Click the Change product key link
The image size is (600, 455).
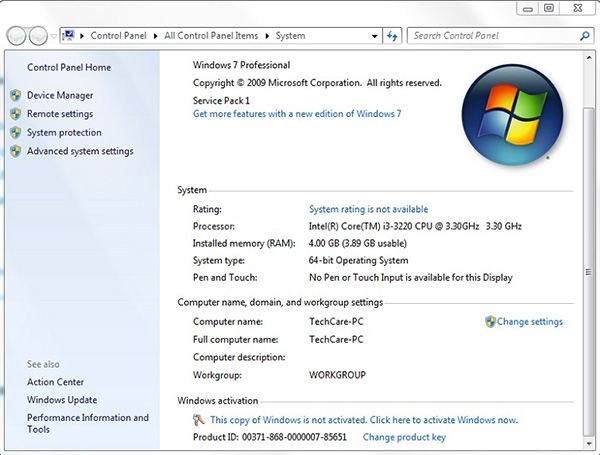pyautogui.click(x=404, y=437)
